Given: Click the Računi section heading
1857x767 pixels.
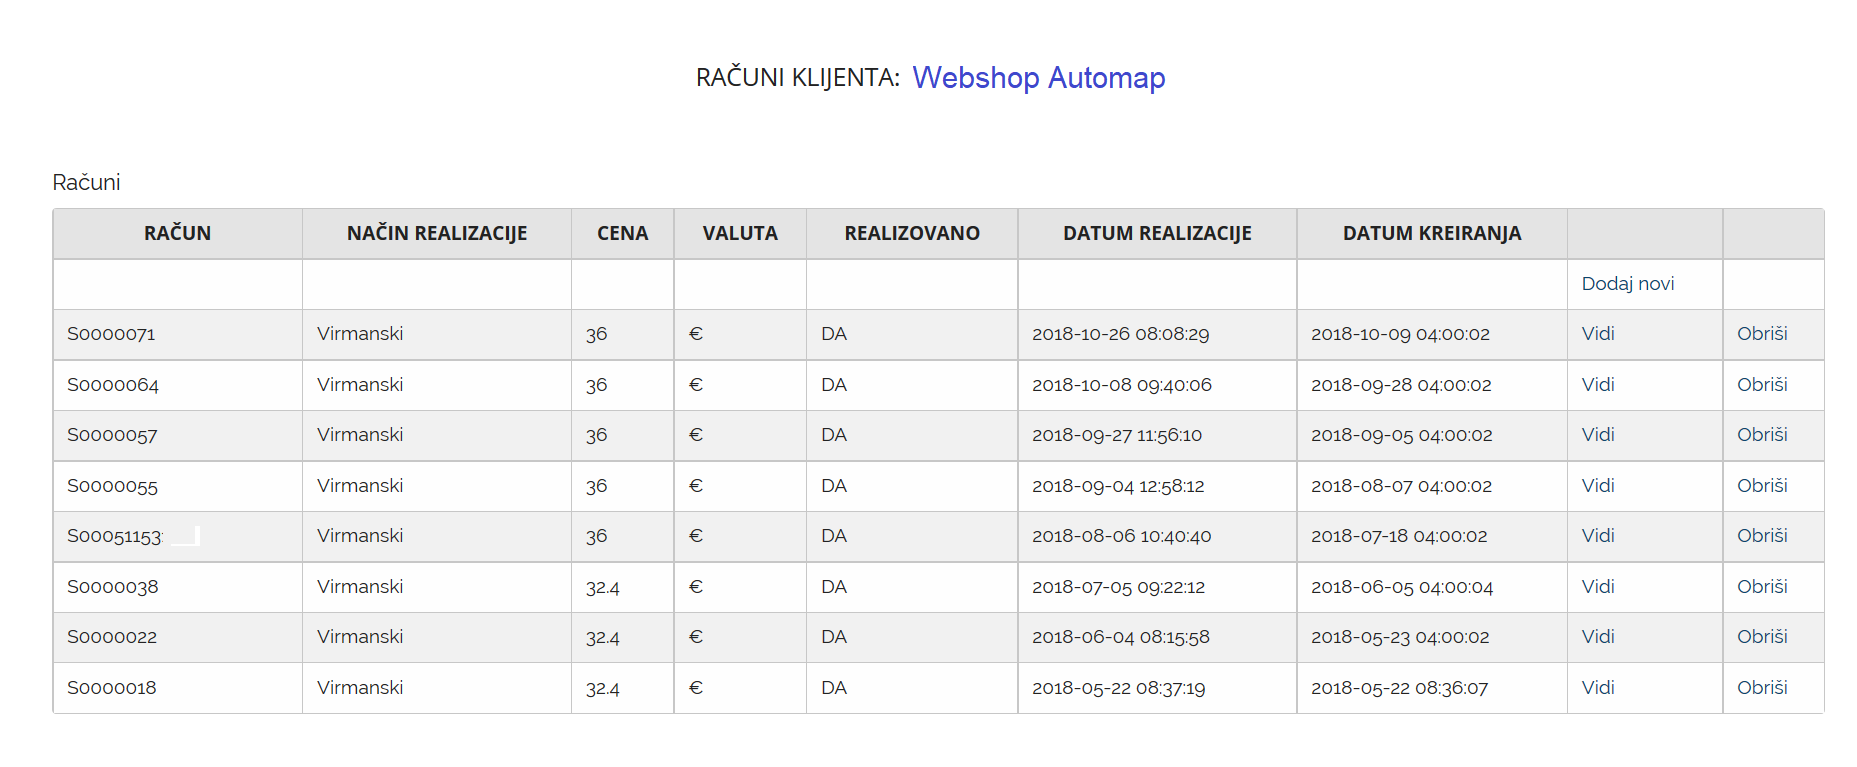Looking at the screenshot, I should pos(86,182).
